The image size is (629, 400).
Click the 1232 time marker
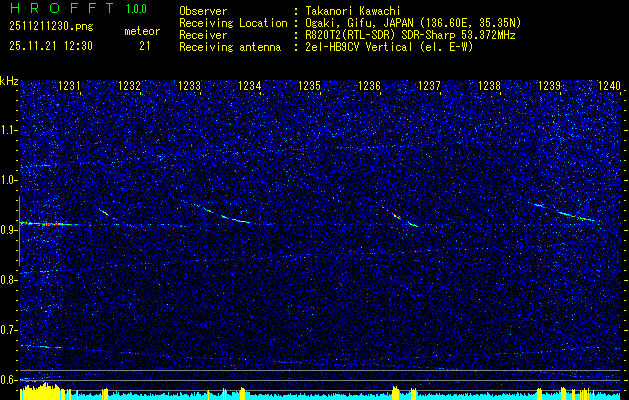[130, 86]
